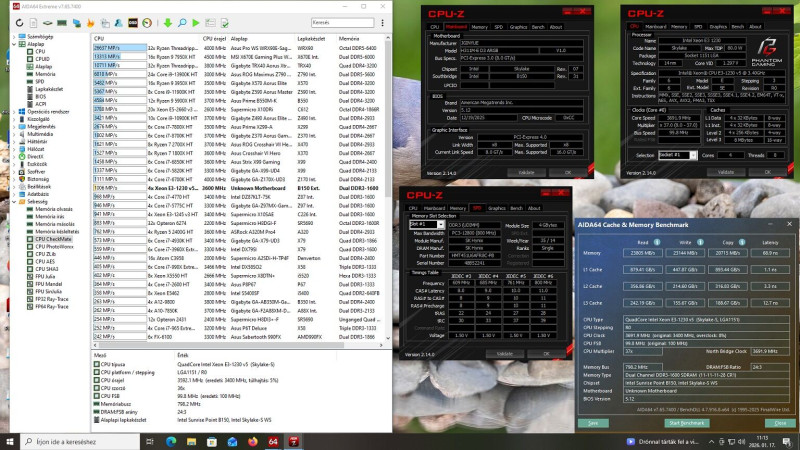Open the gauge SensorPanel toolbar icon
The image size is (800, 450).
click(x=147, y=23)
